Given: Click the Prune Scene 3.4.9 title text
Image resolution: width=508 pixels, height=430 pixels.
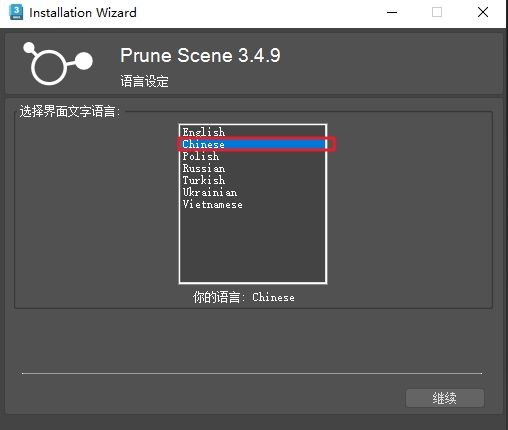Looking at the screenshot, I should (200, 55).
